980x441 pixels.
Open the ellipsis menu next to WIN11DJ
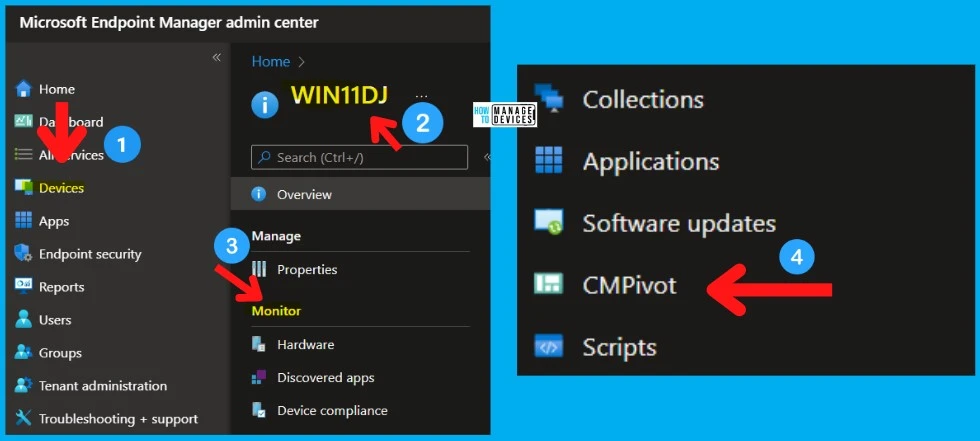tap(421, 97)
